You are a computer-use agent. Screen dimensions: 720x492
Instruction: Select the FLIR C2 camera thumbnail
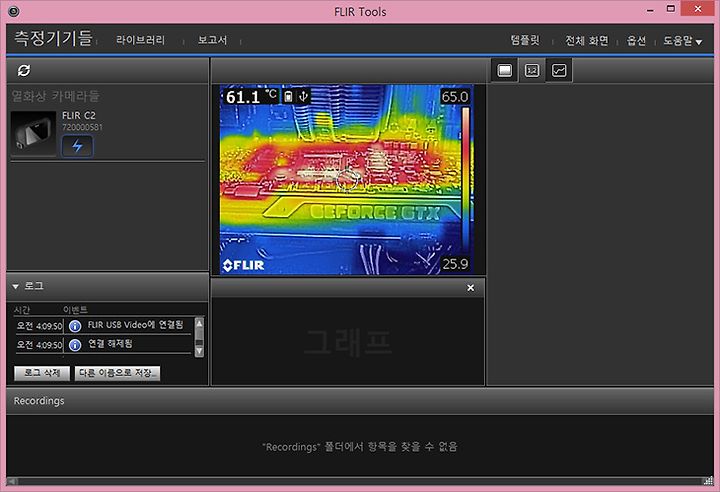(33, 133)
